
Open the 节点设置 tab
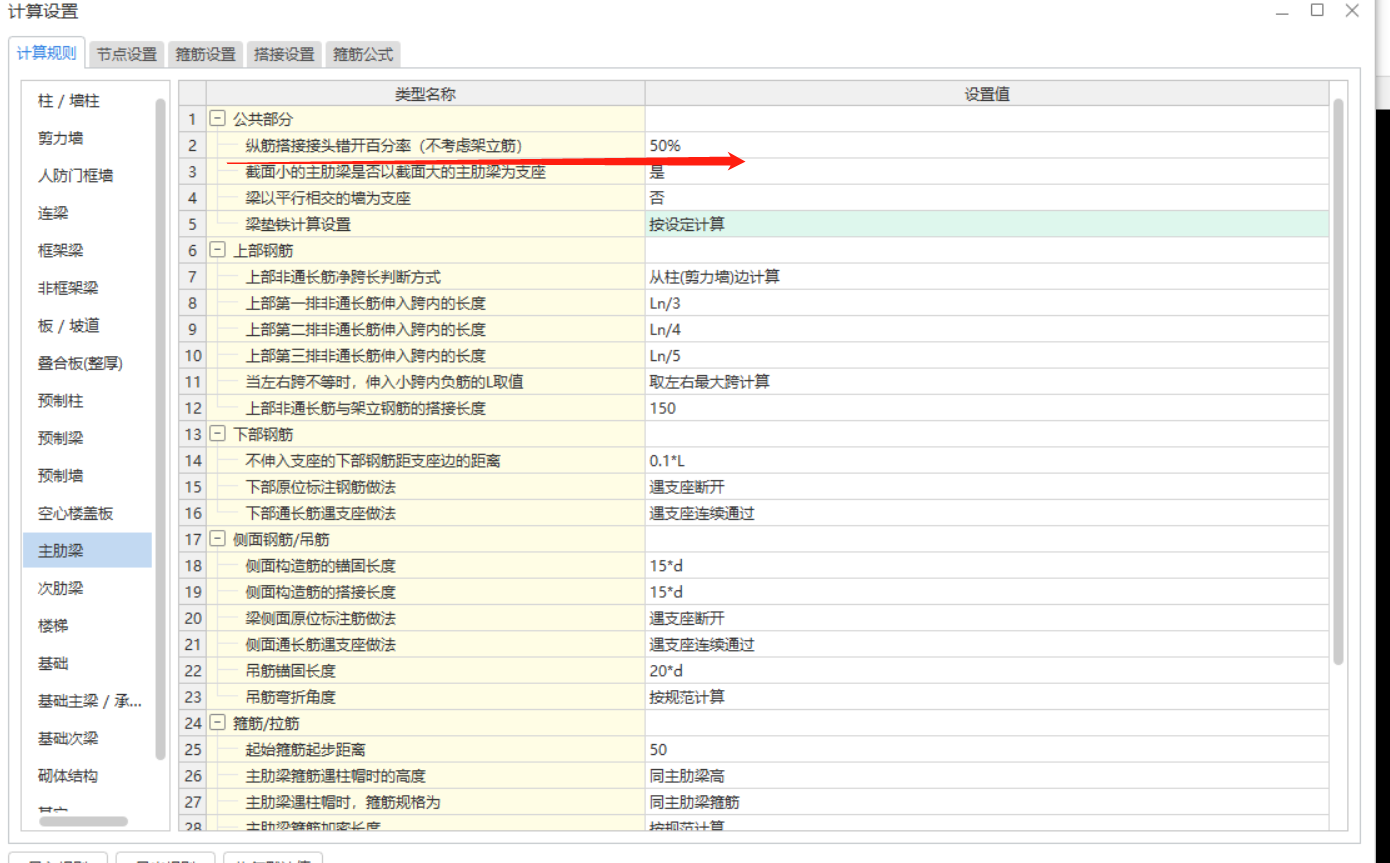[127, 54]
